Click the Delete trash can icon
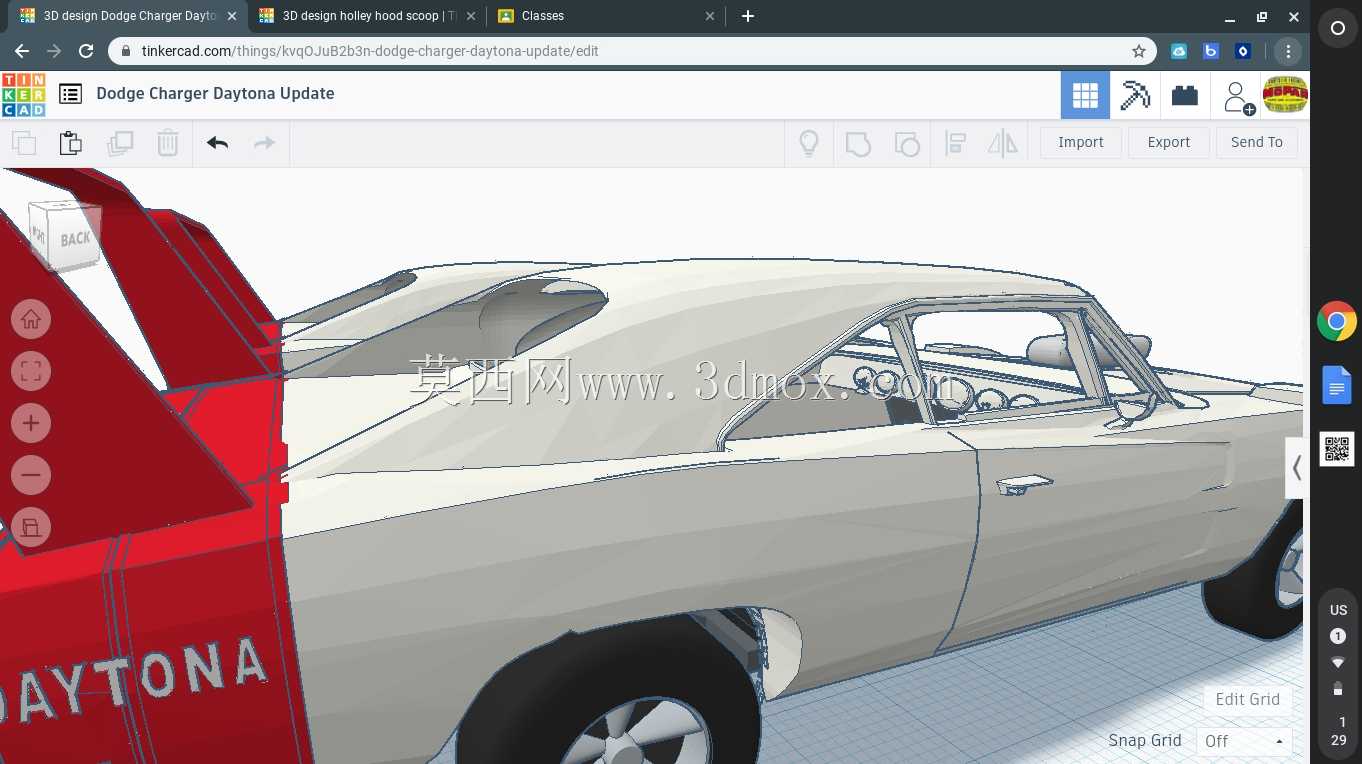The height and width of the screenshot is (764, 1362). 168,143
